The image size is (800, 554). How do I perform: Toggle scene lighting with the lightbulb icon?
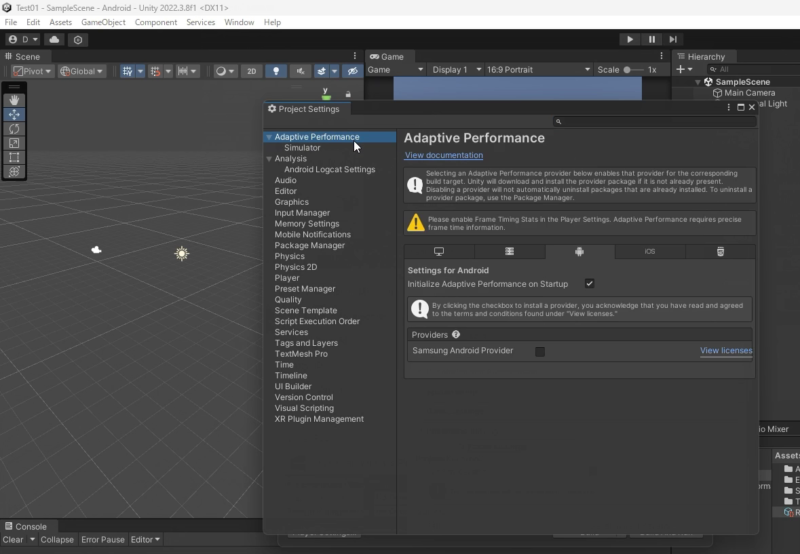tap(276, 71)
